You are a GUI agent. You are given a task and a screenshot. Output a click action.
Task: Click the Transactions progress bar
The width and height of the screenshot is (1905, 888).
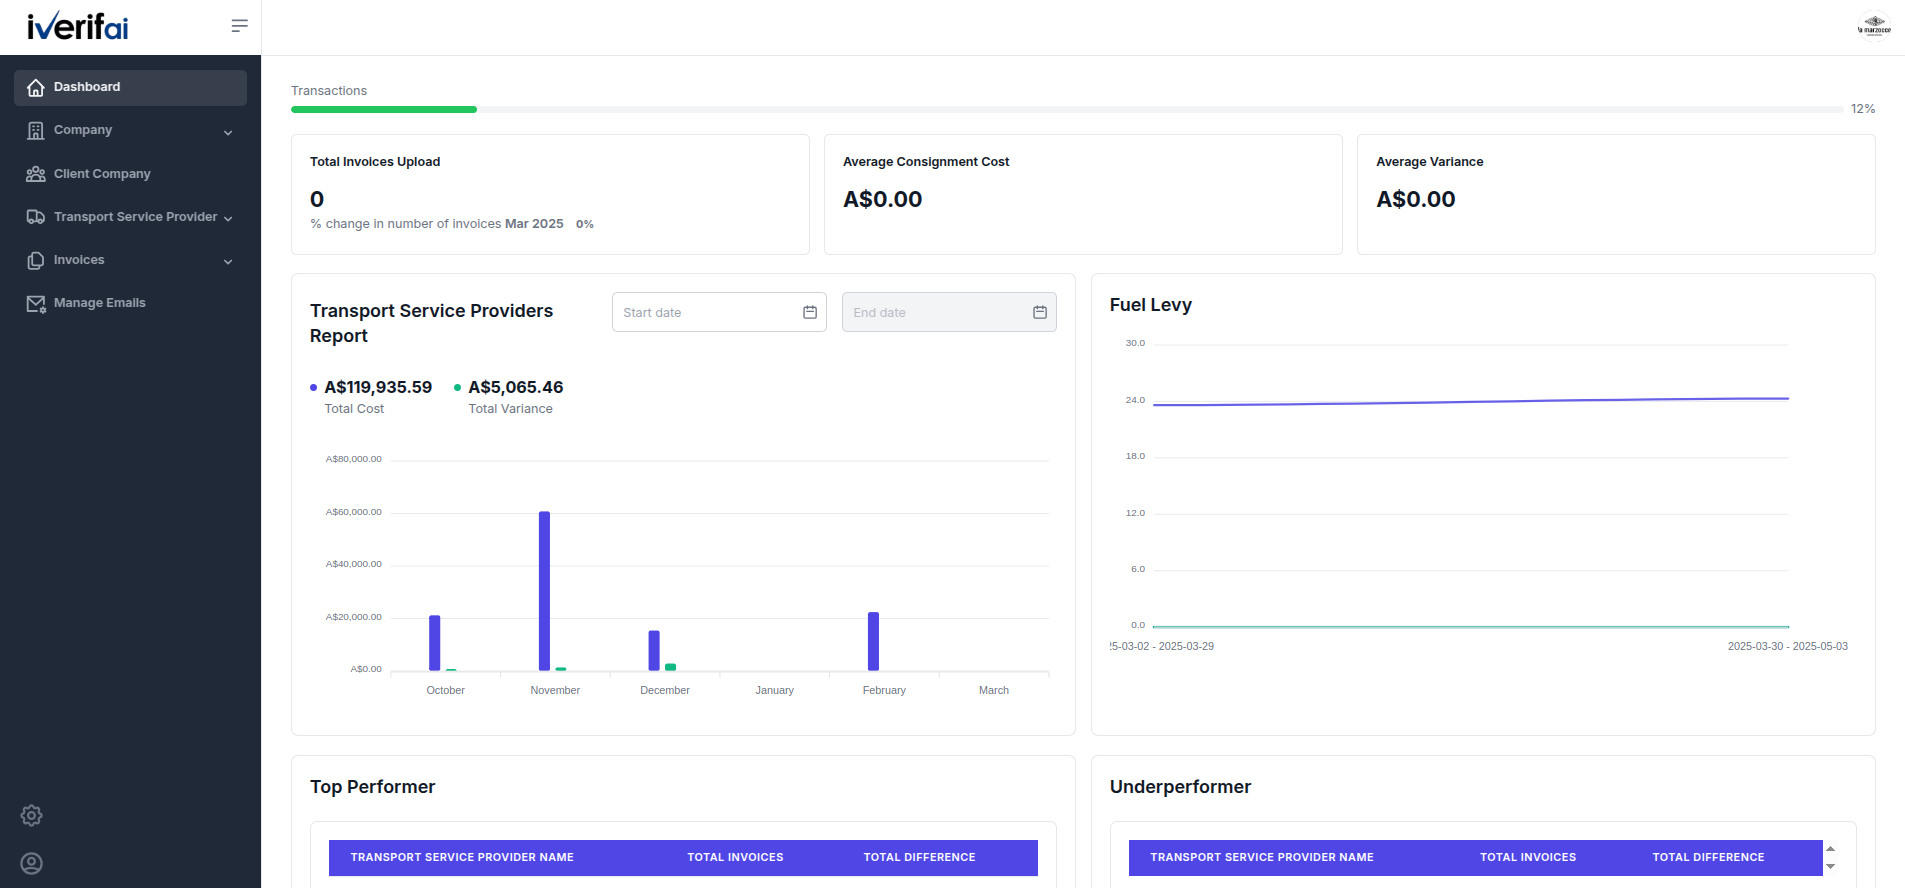pyautogui.click(x=1067, y=109)
